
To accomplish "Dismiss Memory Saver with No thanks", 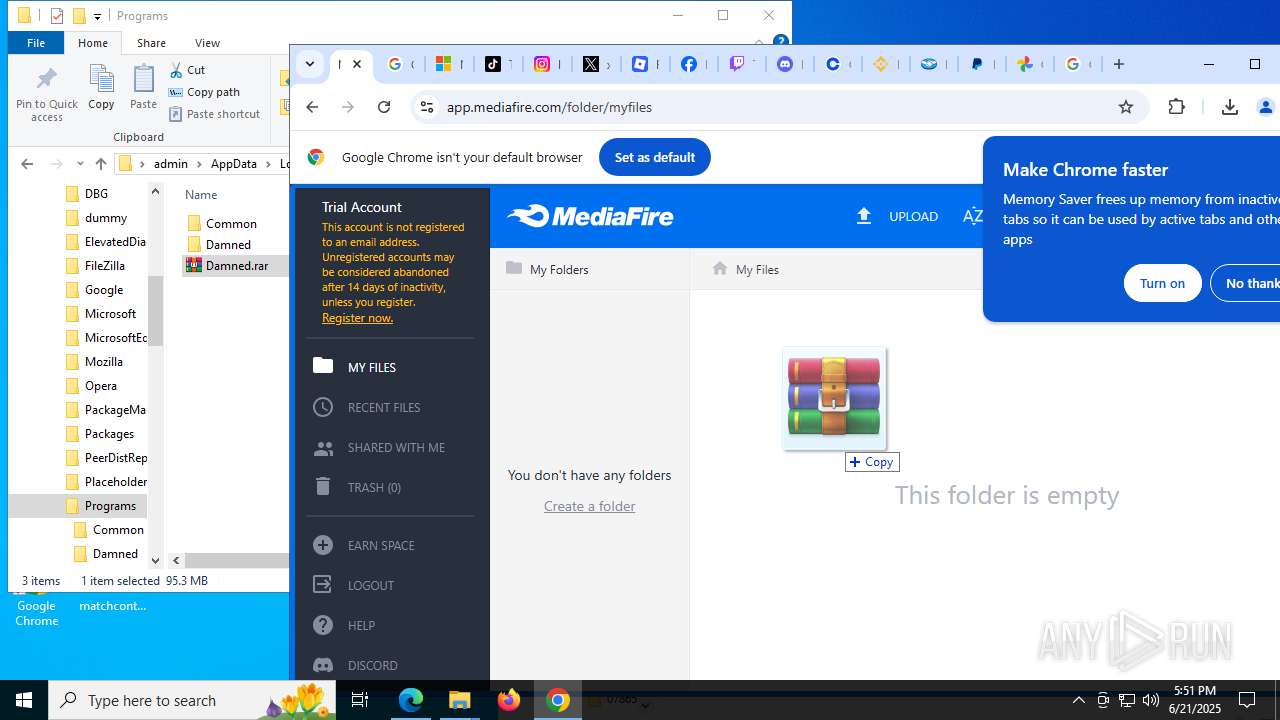I will coord(1246,283).
